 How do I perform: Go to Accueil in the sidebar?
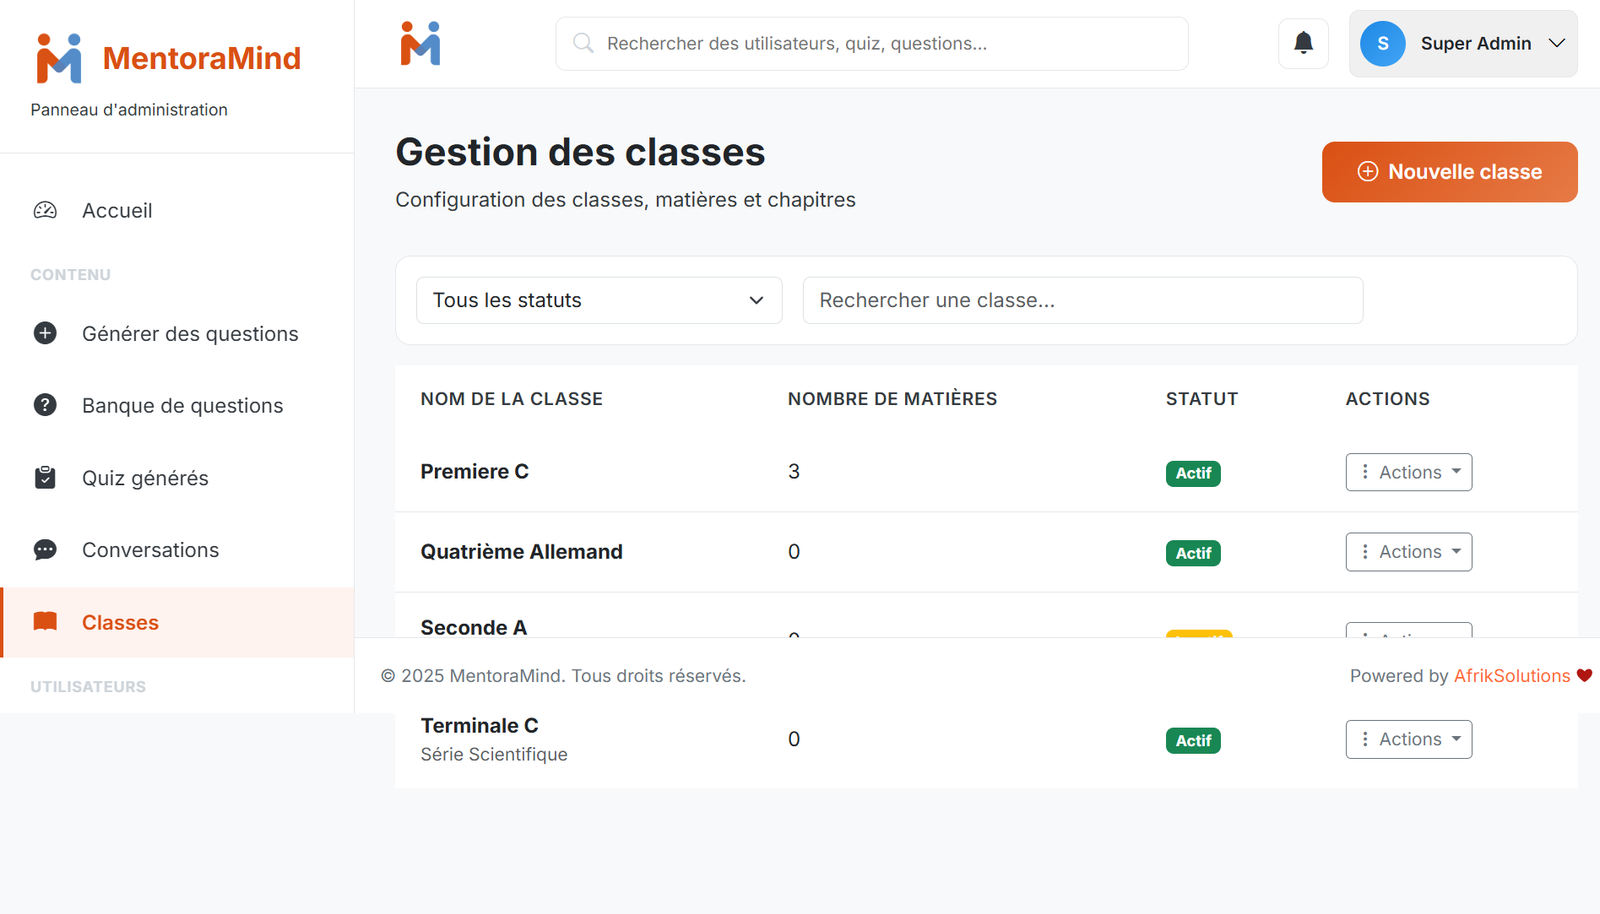[x=117, y=210]
